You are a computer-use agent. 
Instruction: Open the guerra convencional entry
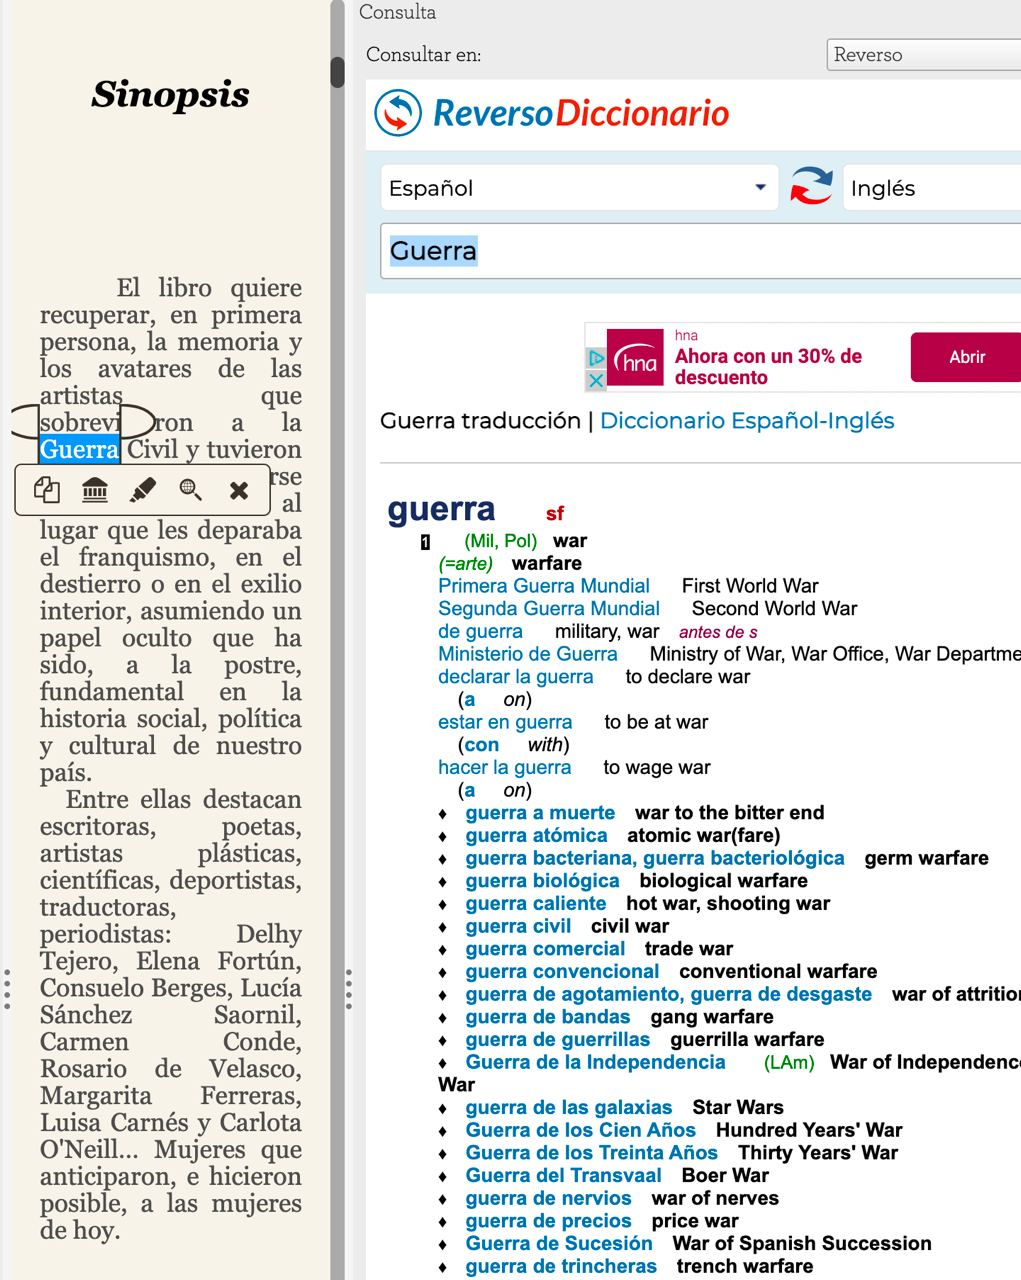[562, 972]
